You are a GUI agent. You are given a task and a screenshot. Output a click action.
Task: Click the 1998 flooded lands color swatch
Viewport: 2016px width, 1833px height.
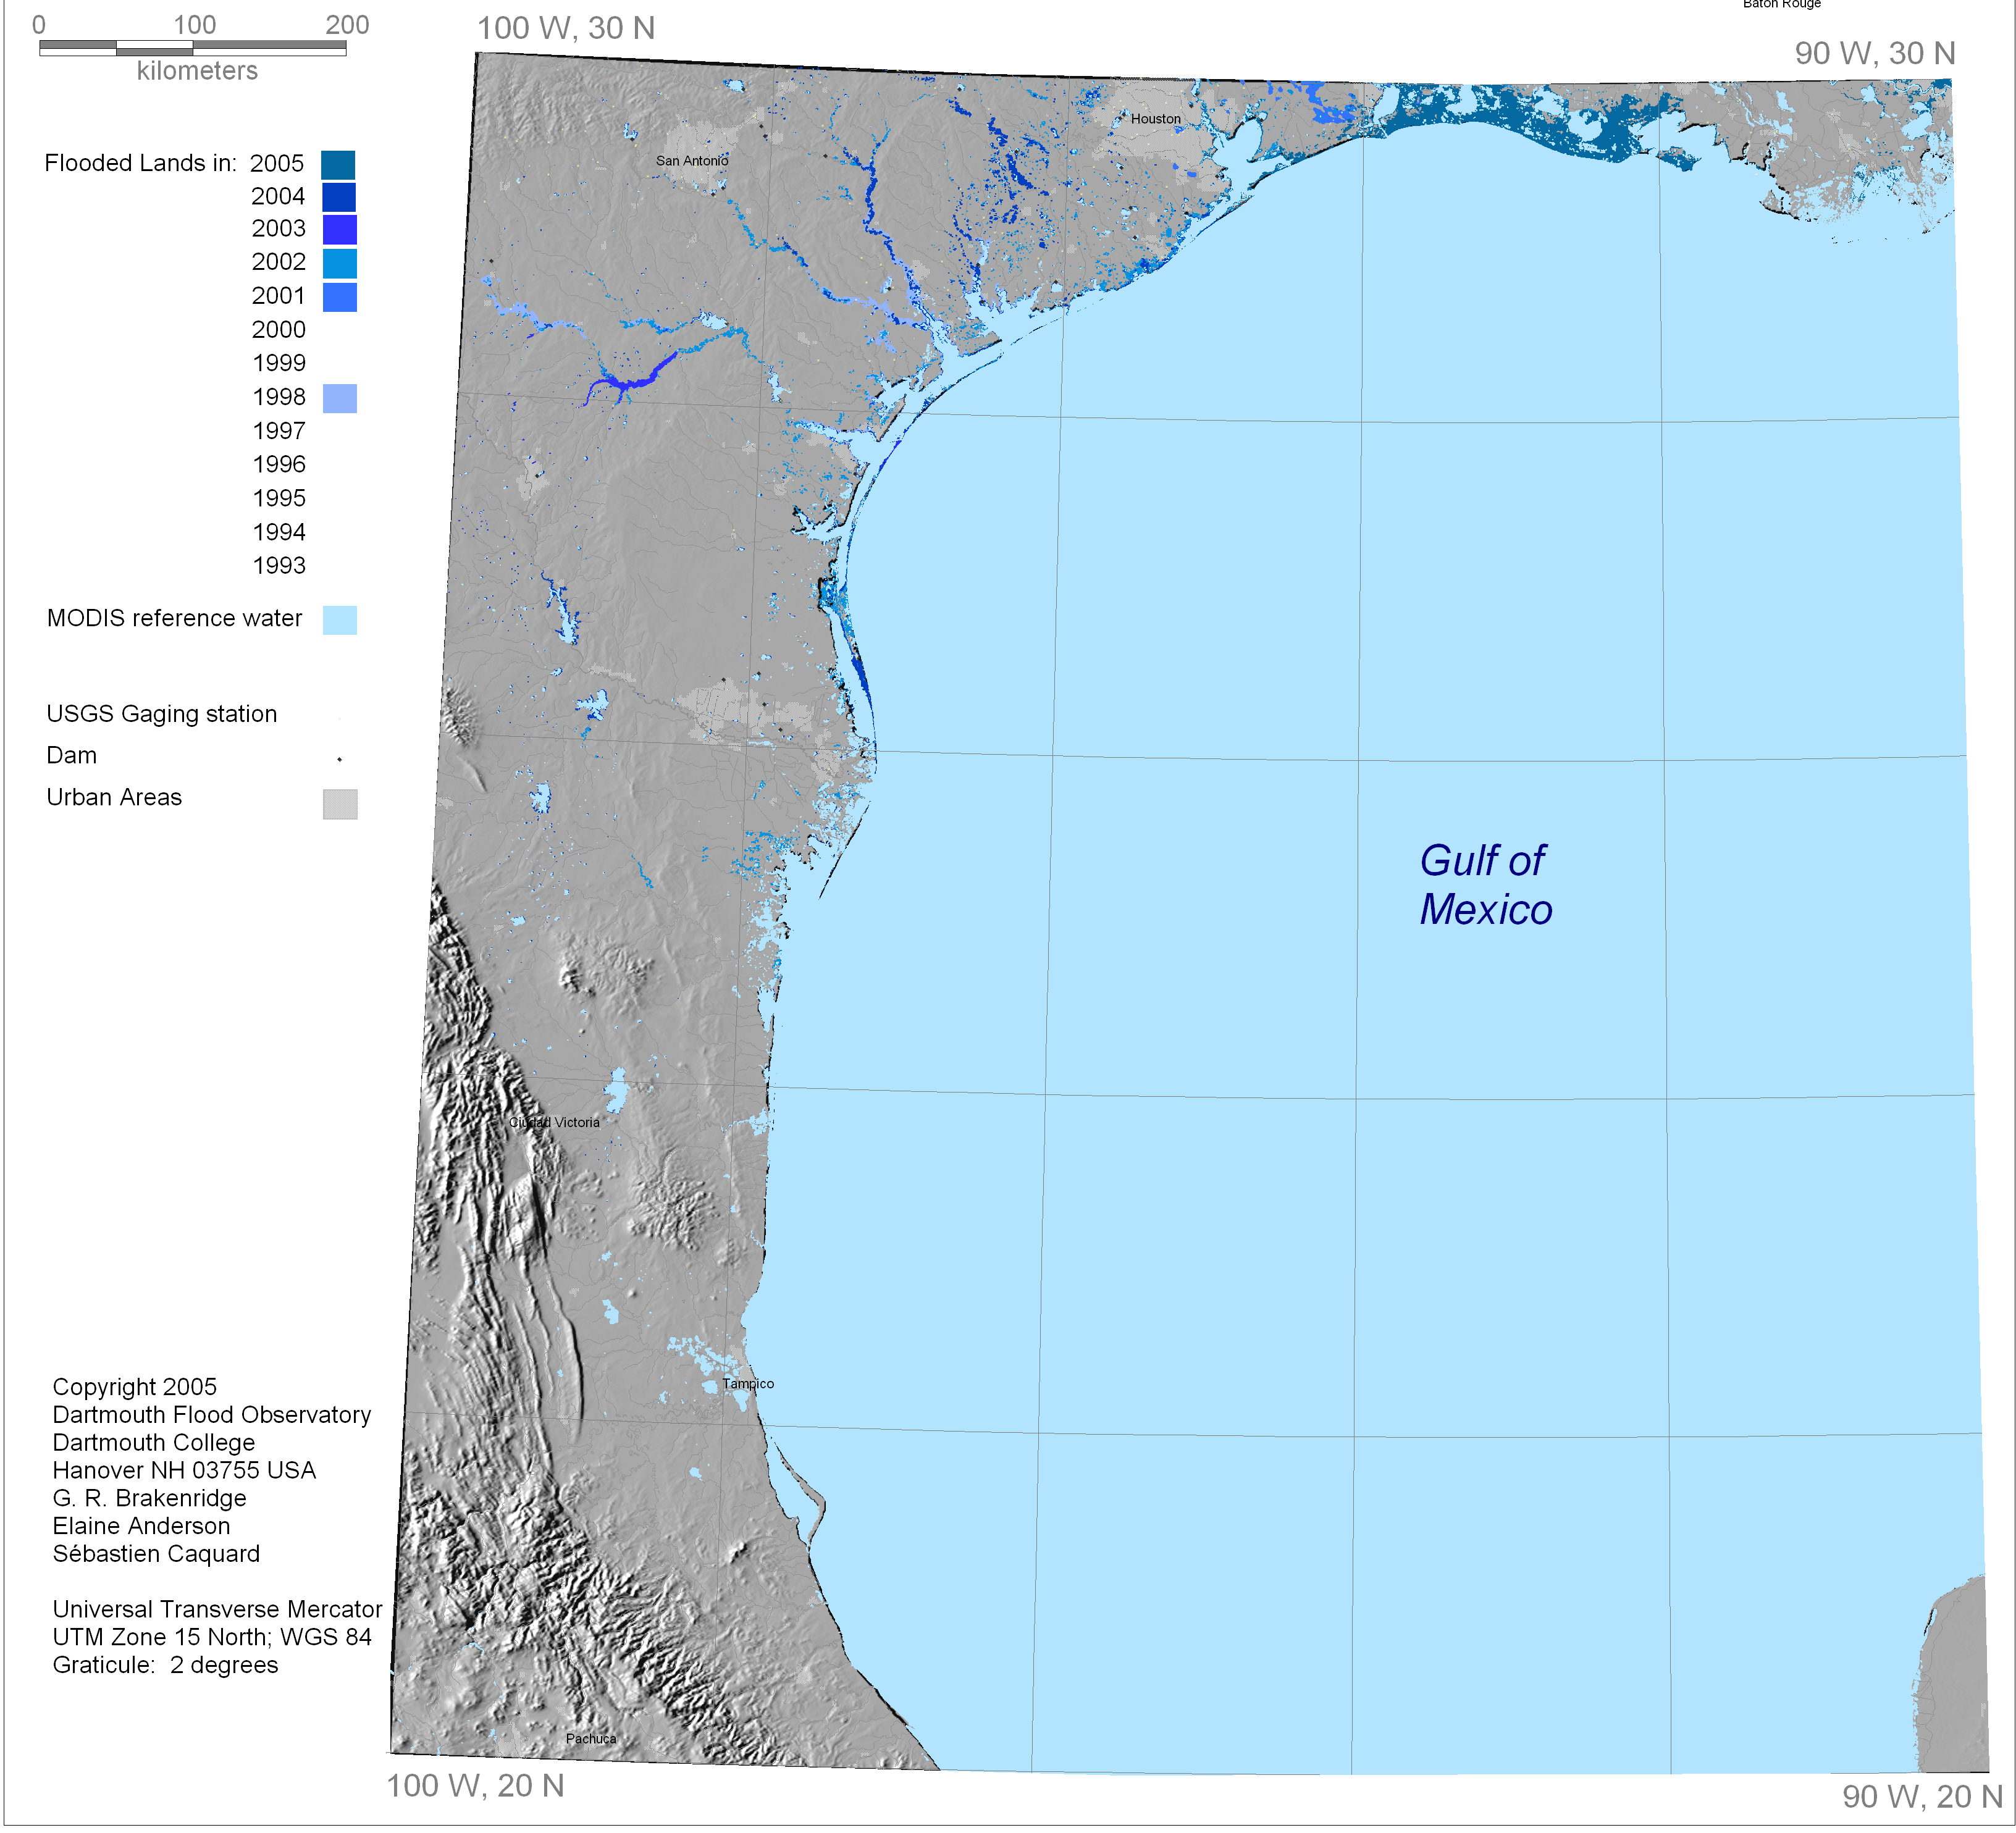[x=340, y=399]
